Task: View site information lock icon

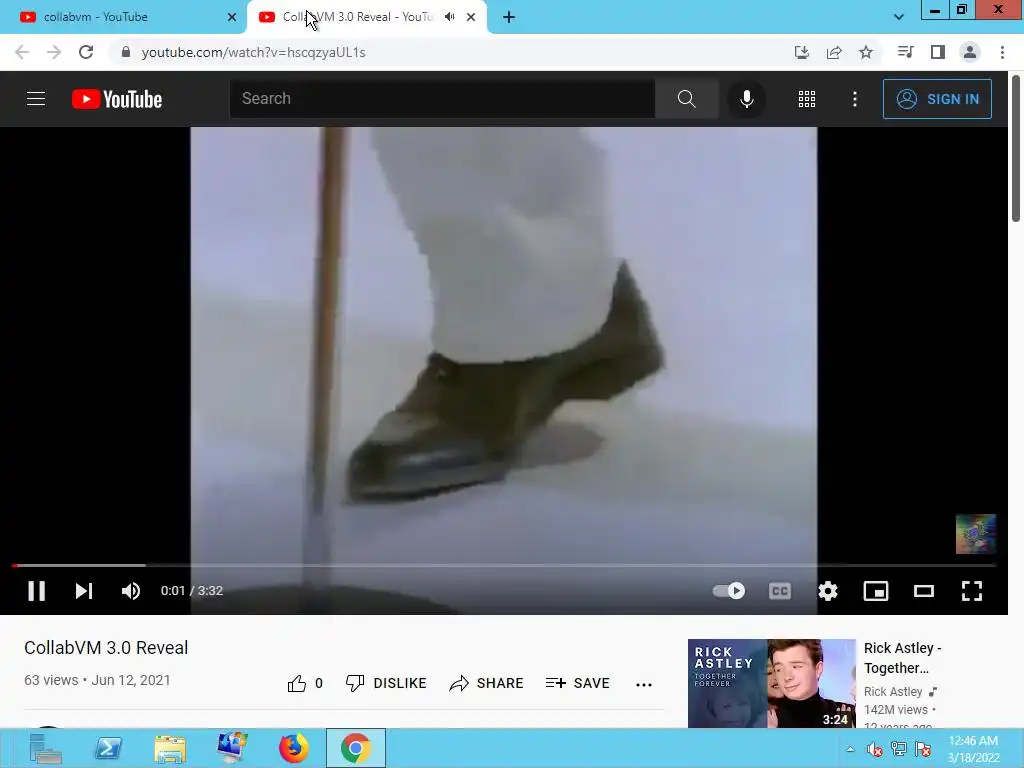Action: coord(126,52)
